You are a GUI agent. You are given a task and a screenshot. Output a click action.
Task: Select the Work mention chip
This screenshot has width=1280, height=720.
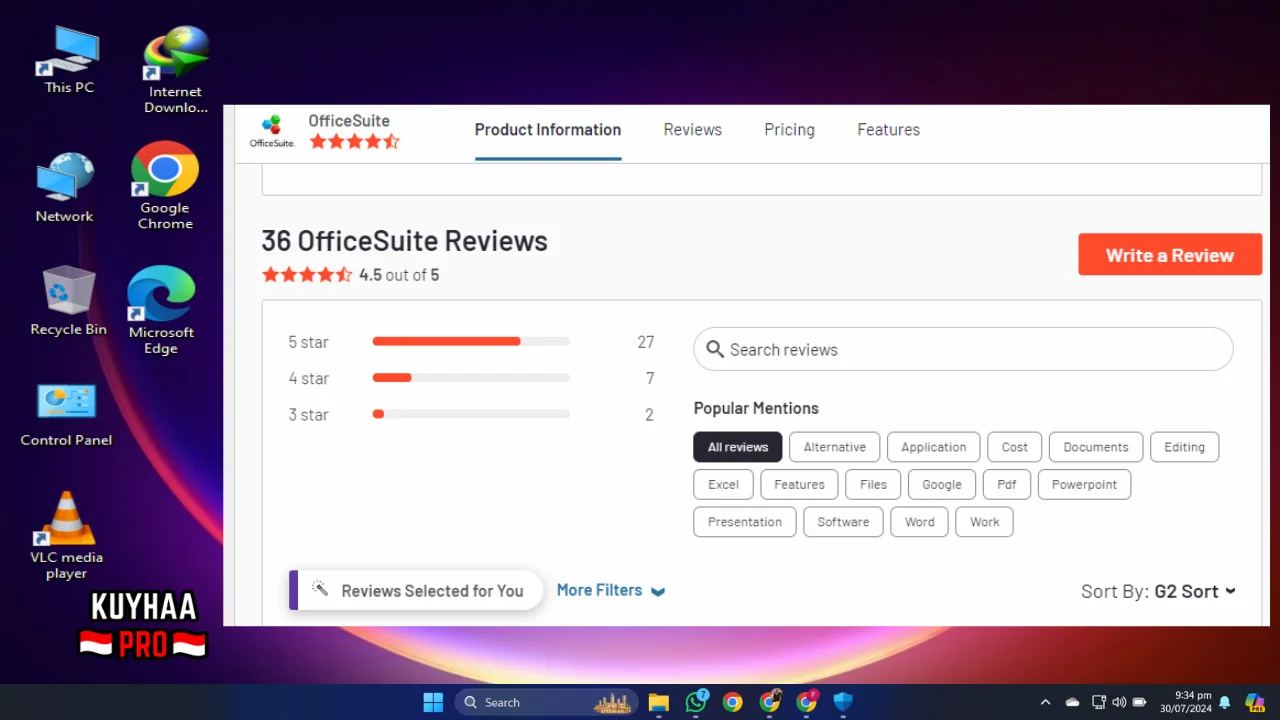pos(985,522)
